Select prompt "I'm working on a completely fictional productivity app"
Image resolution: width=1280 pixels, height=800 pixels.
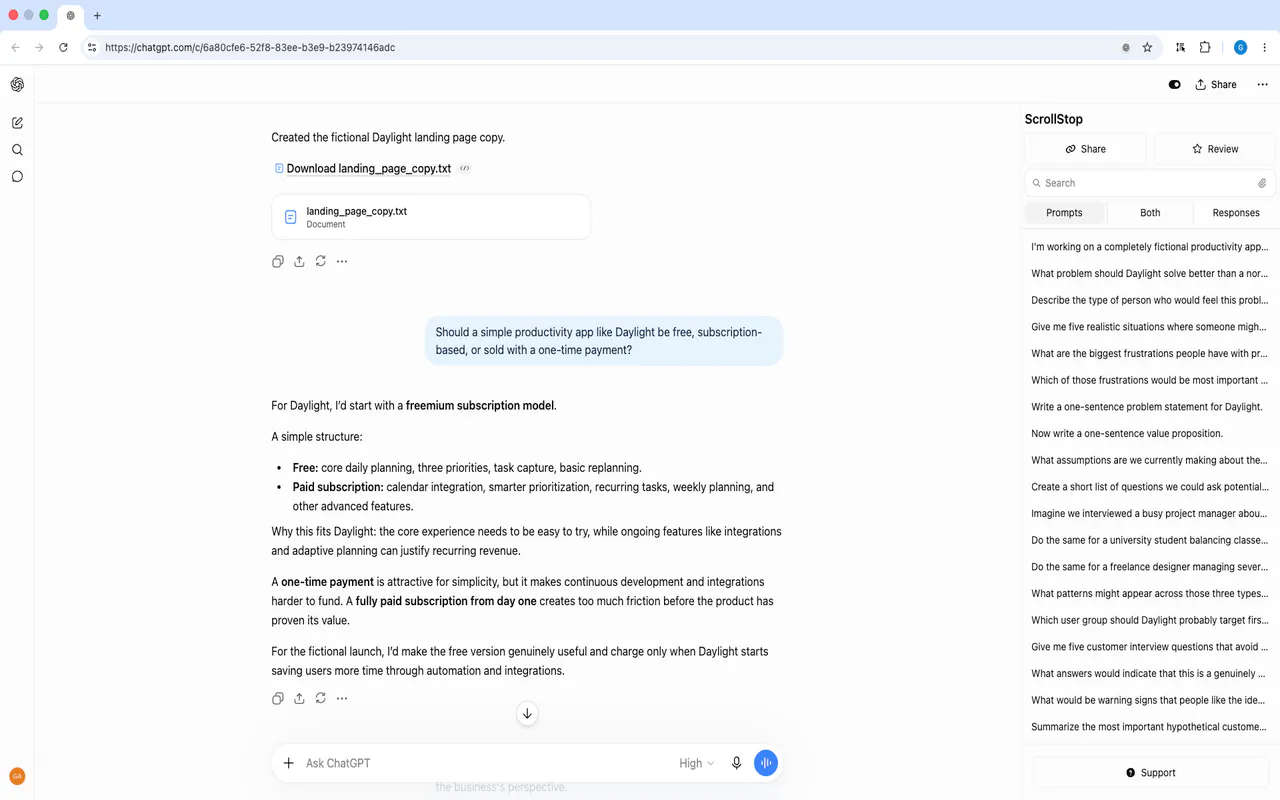[1150, 247]
